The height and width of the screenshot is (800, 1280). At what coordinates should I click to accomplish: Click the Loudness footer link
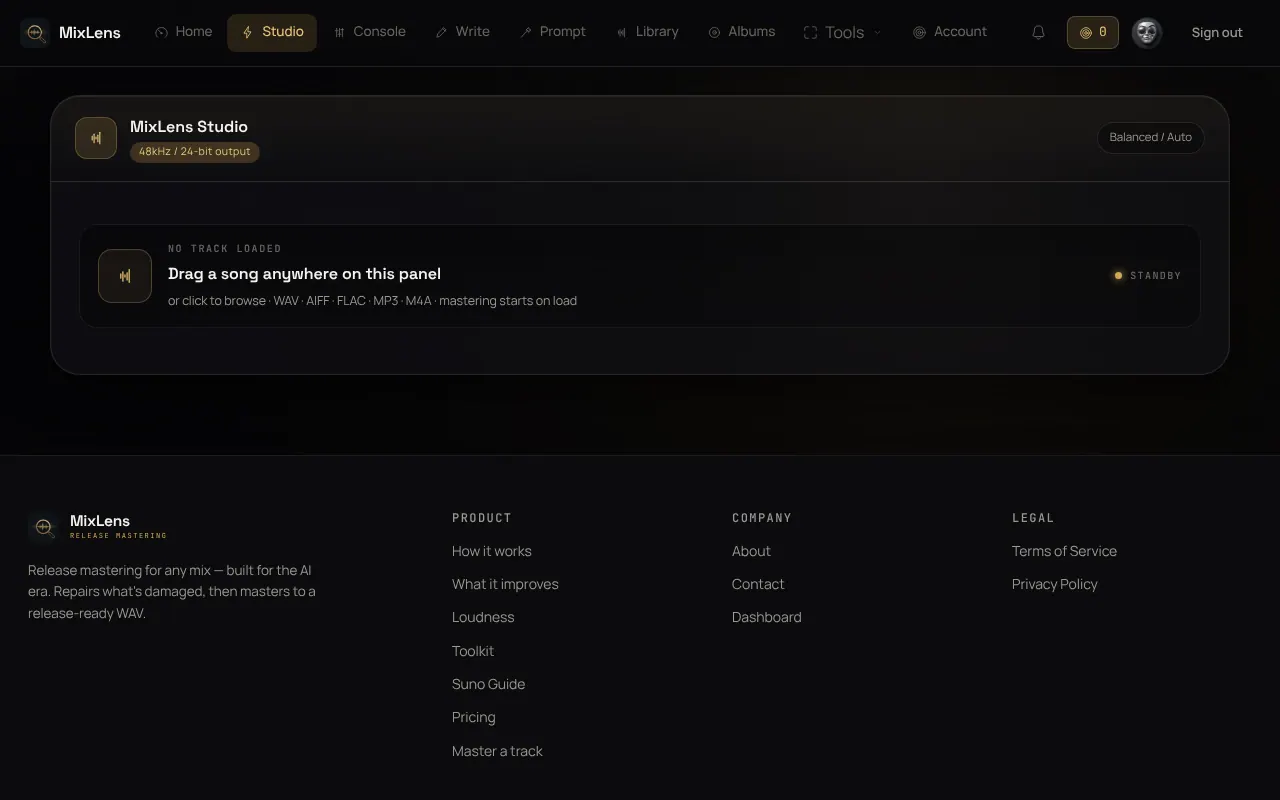[483, 617]
